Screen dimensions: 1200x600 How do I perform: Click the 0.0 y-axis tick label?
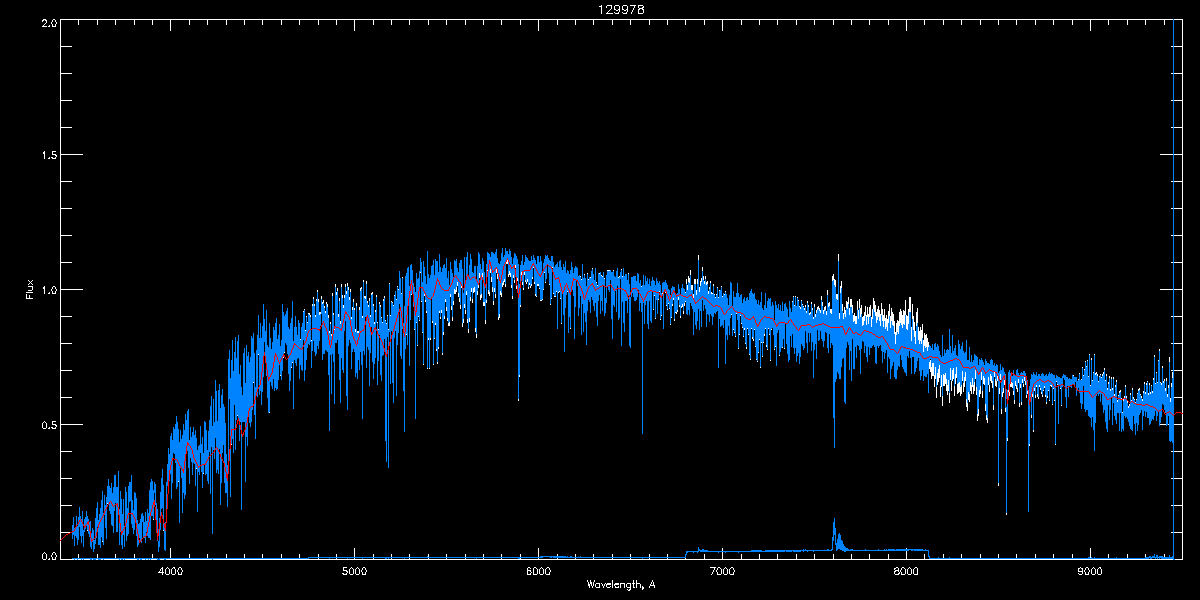coord(48,556)
